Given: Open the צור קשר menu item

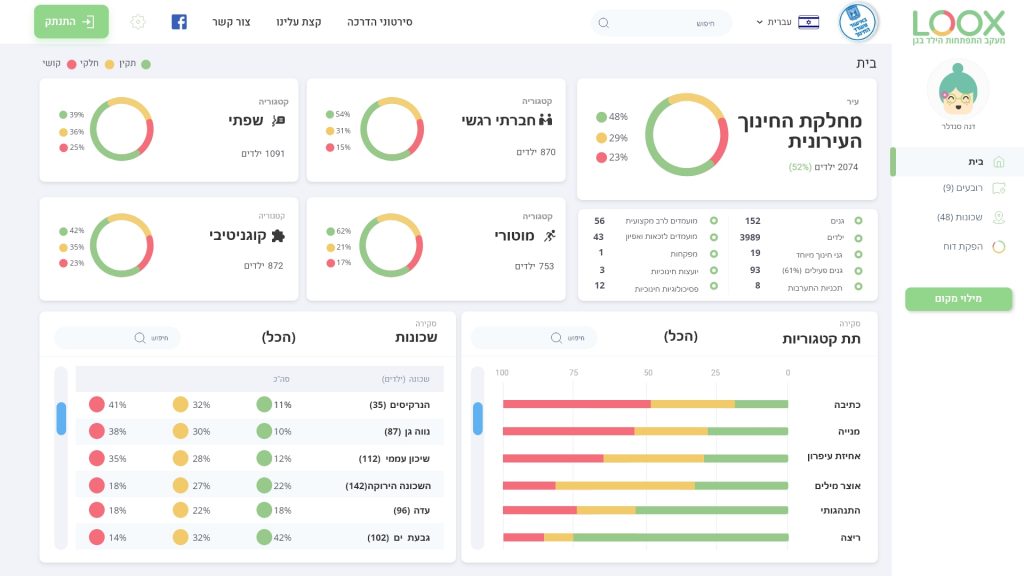Looking at the screenshot, I should coord(231,22).
